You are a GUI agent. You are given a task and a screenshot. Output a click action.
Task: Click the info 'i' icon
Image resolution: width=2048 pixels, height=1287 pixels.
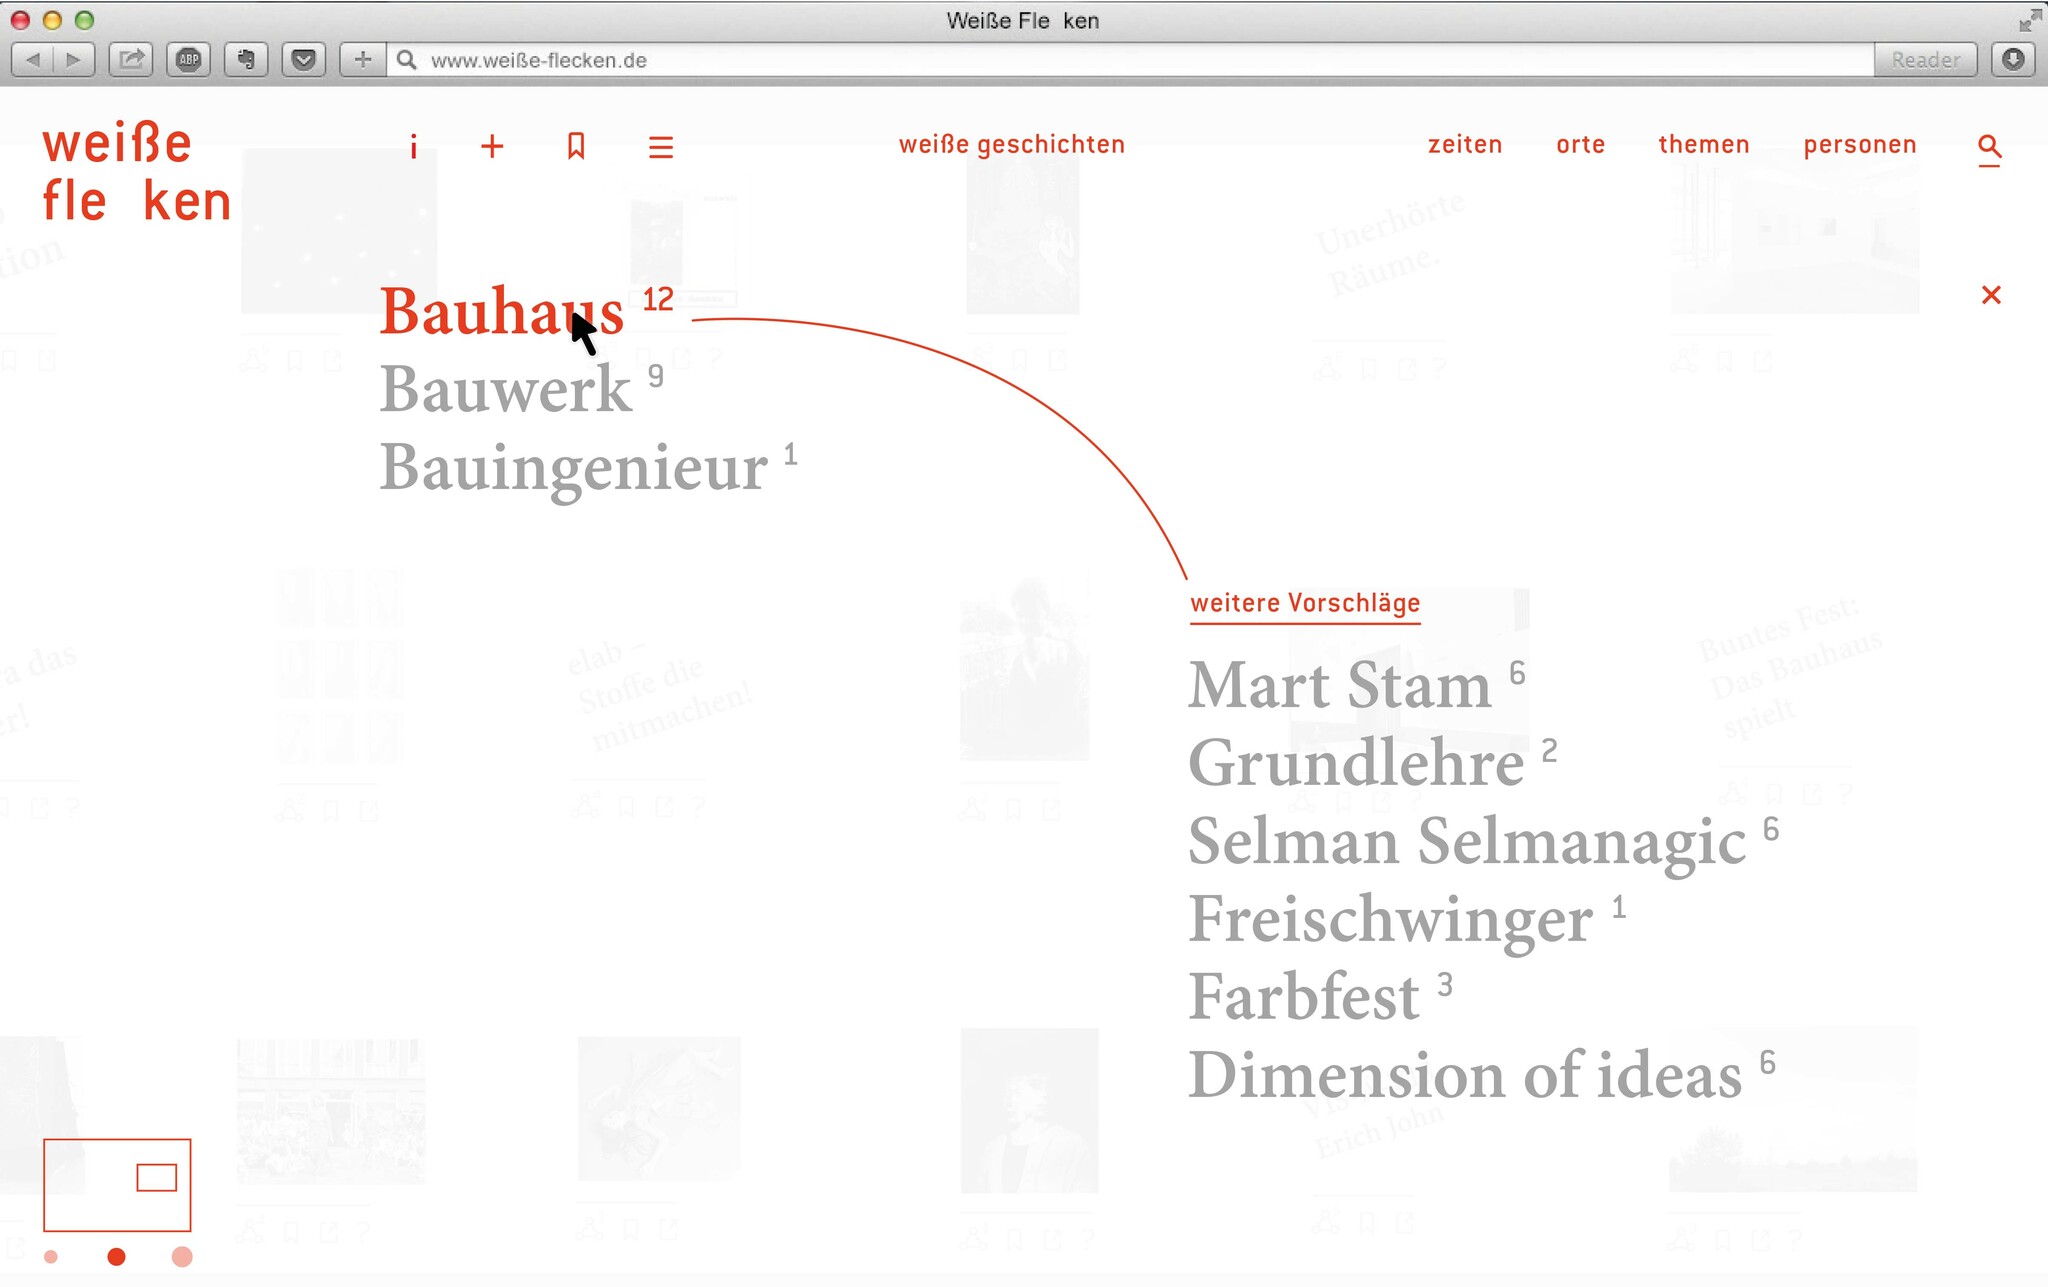(413, 147)
